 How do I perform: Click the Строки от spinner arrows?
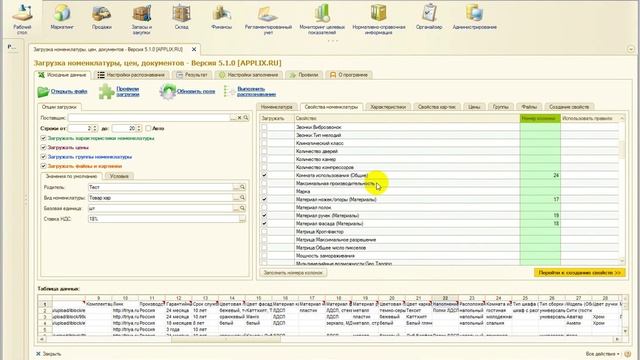point(95,128)
